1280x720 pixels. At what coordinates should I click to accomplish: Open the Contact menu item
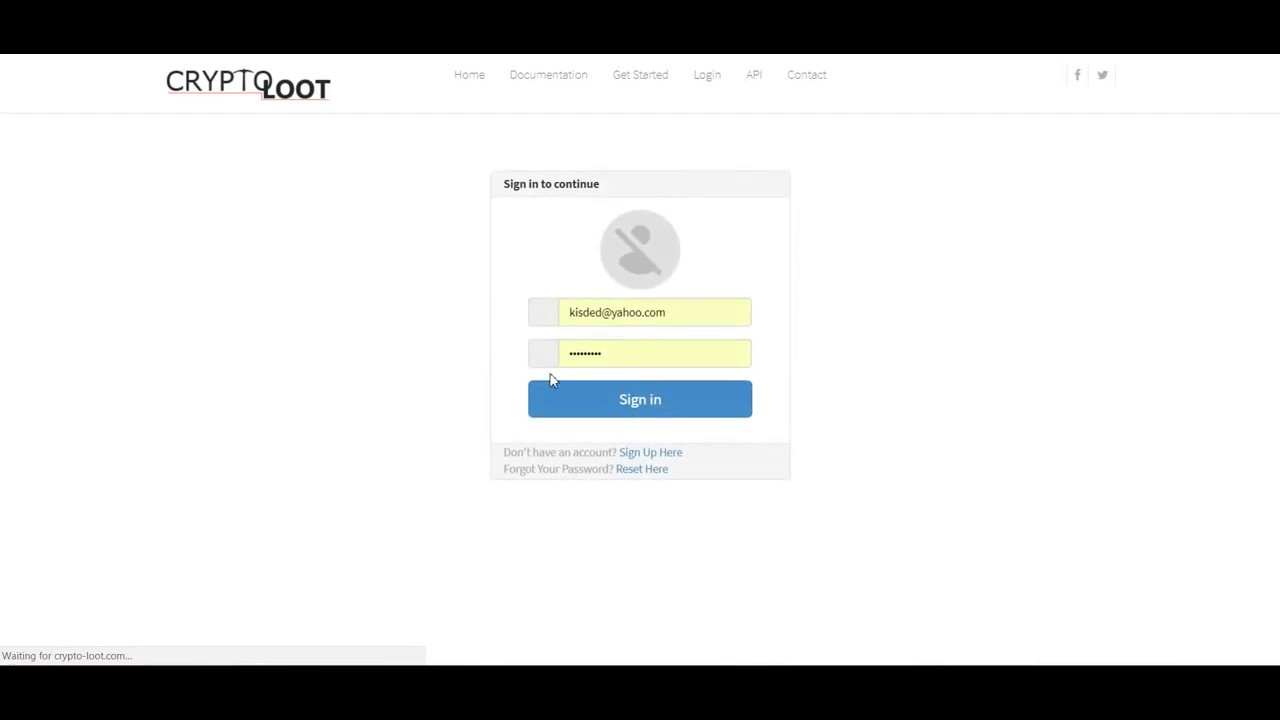click(806, 75)
